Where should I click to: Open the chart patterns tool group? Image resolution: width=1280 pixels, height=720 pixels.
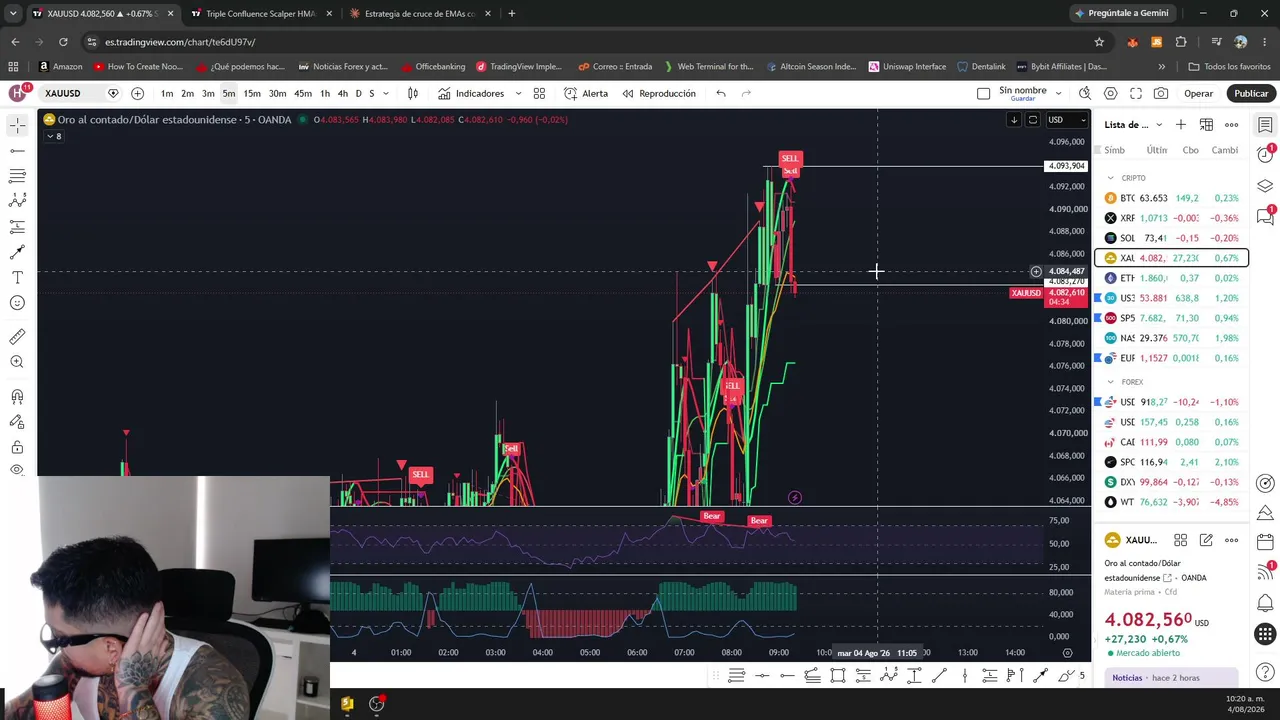point(17,201)
